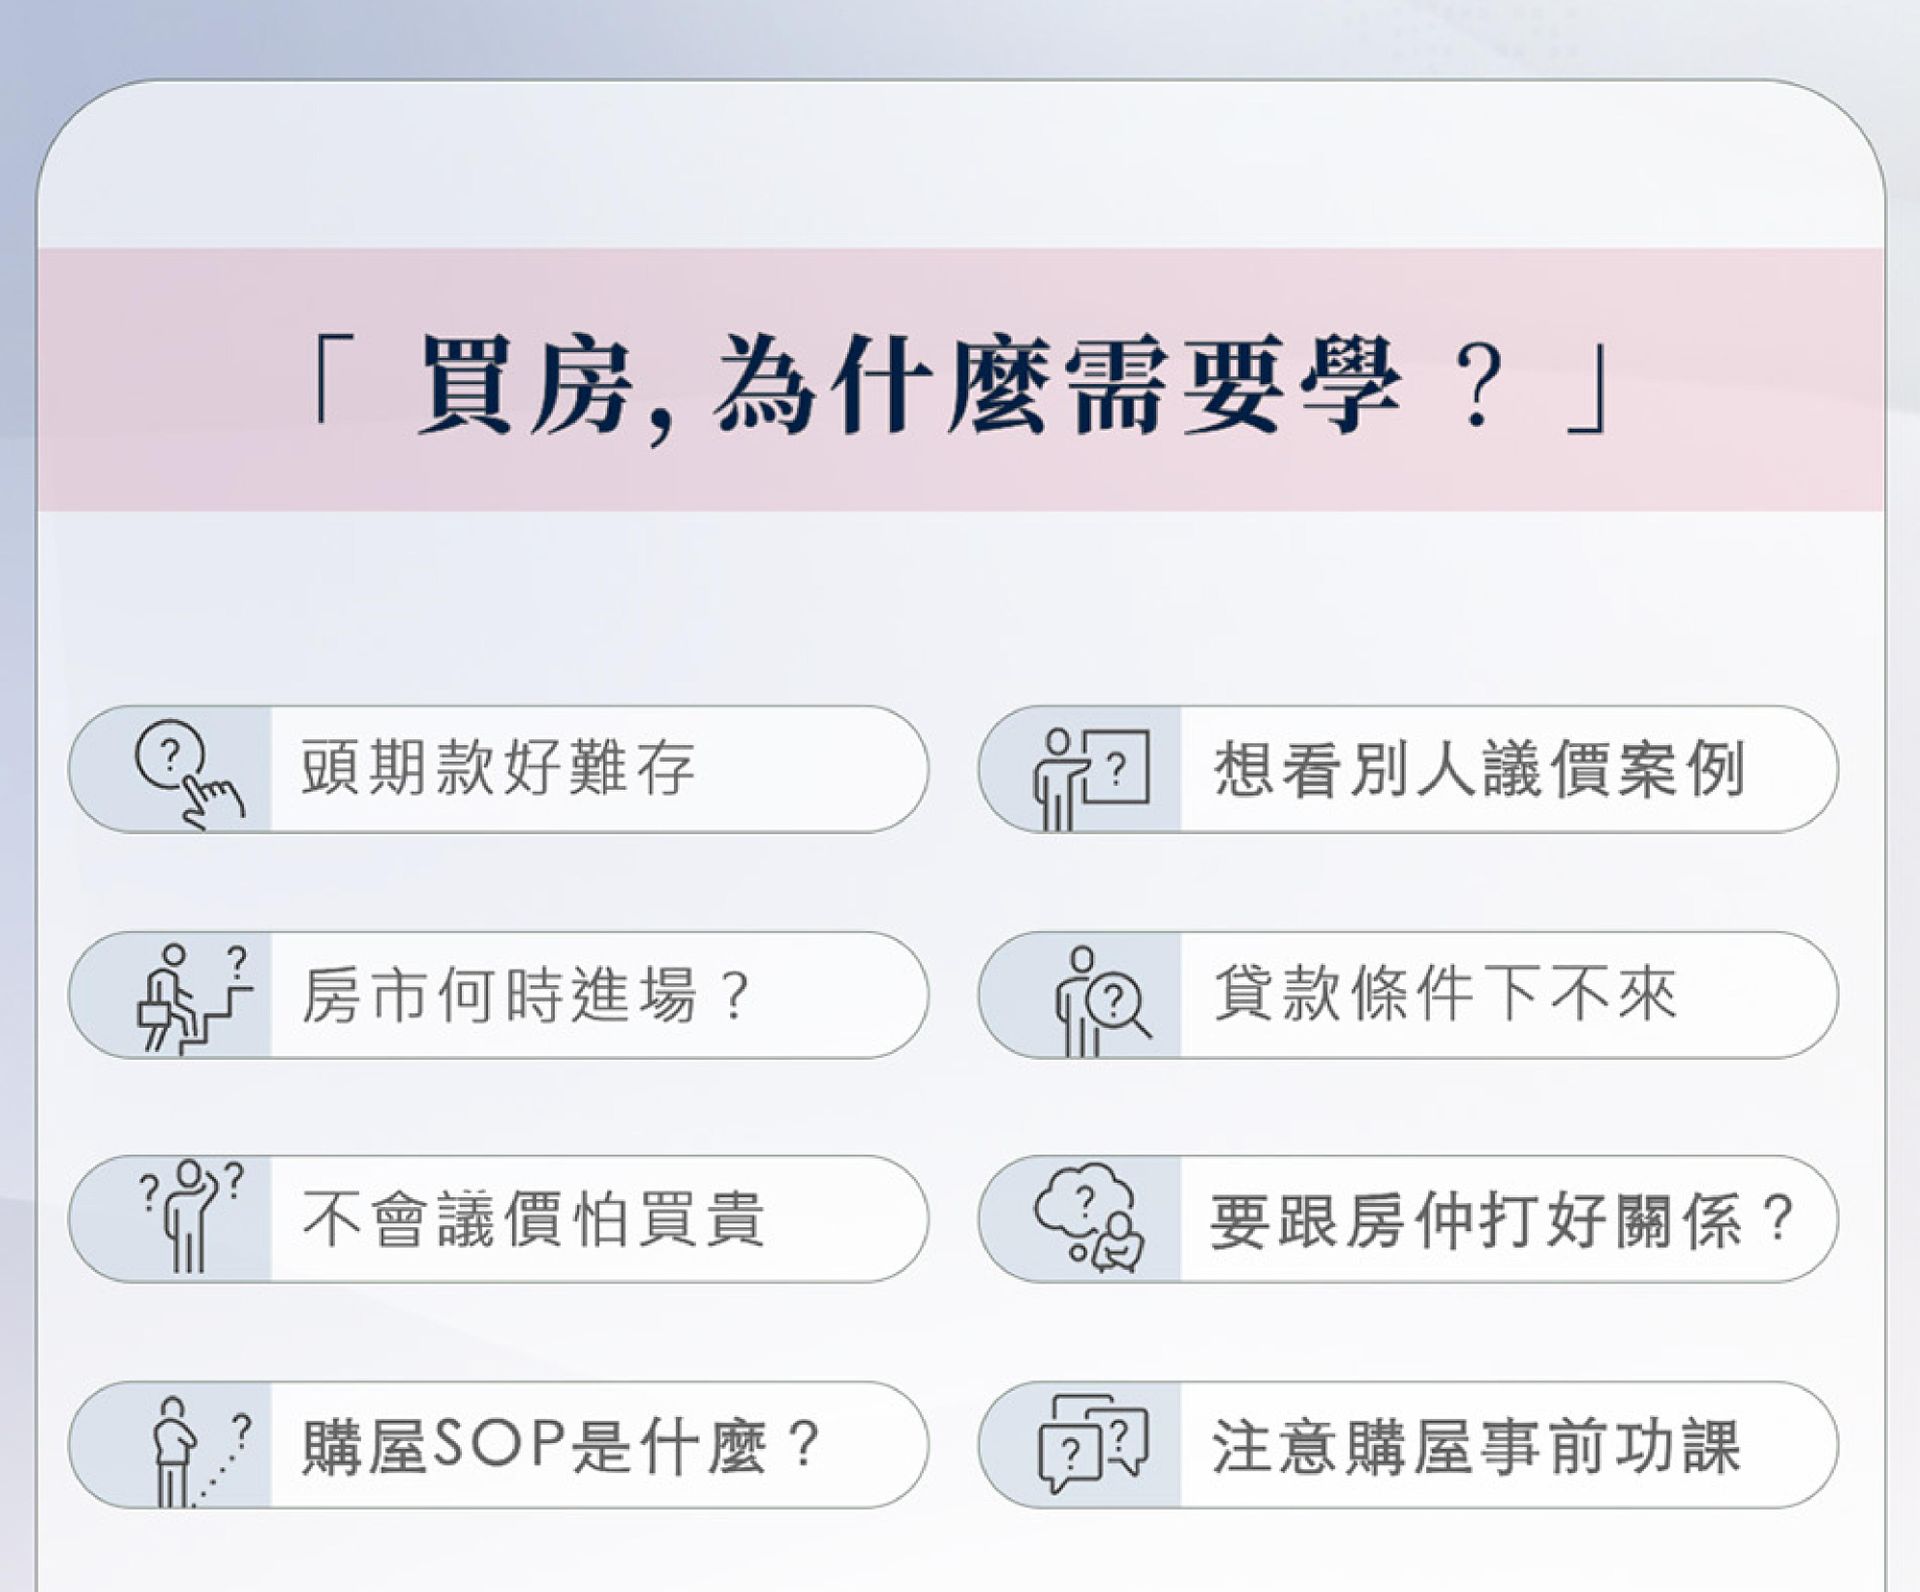Select the 注意購屋事前功課 option

pos(1476,1446)
